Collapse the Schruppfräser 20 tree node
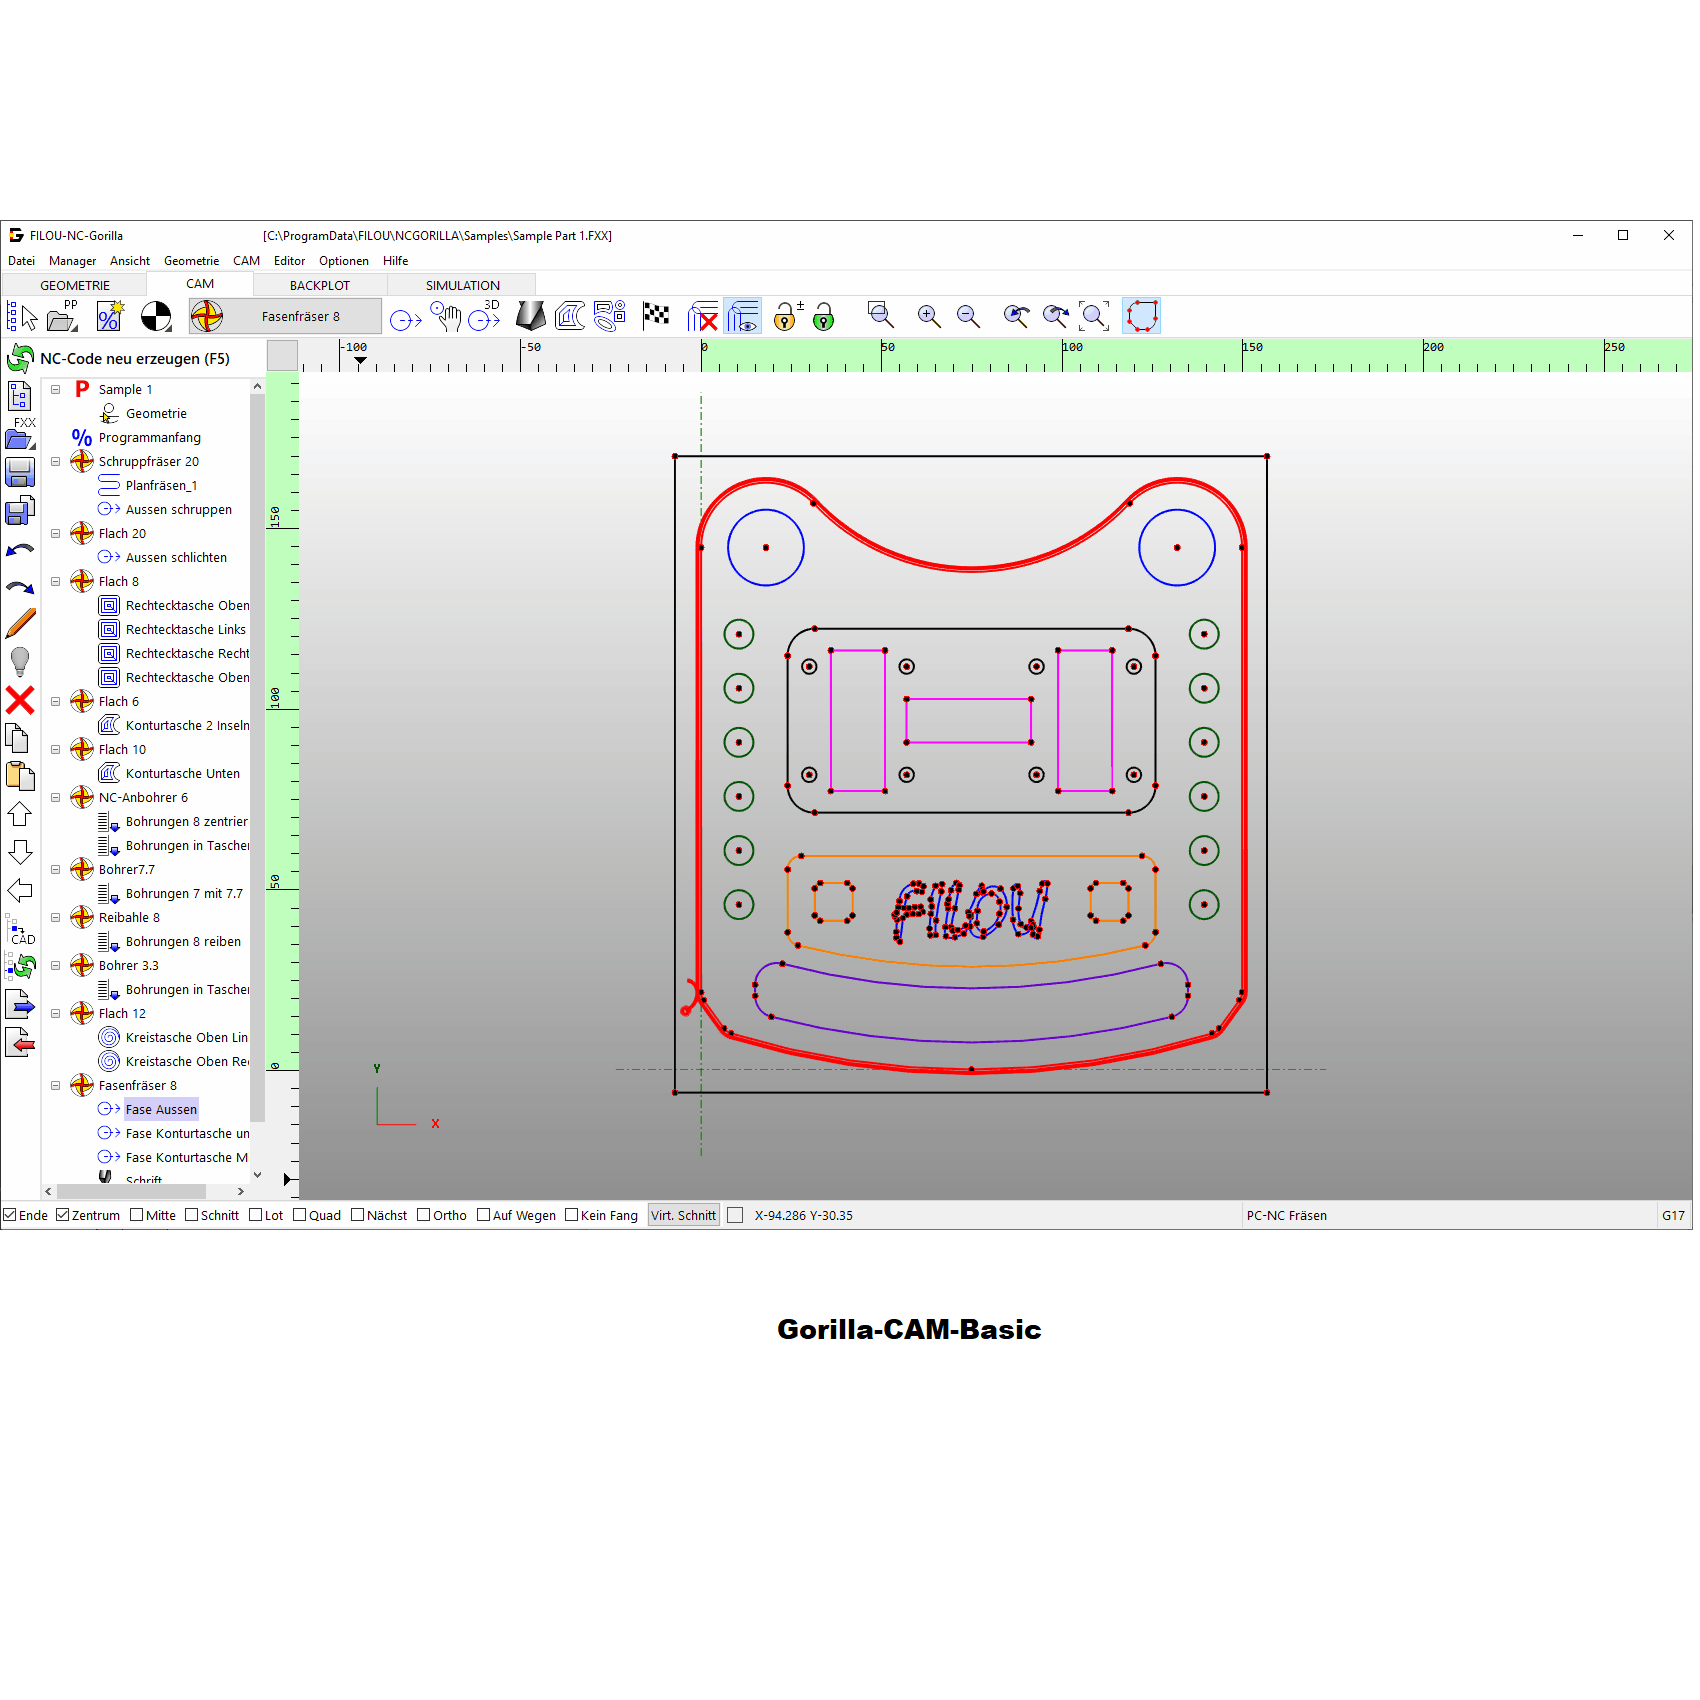 pos(56,462)
